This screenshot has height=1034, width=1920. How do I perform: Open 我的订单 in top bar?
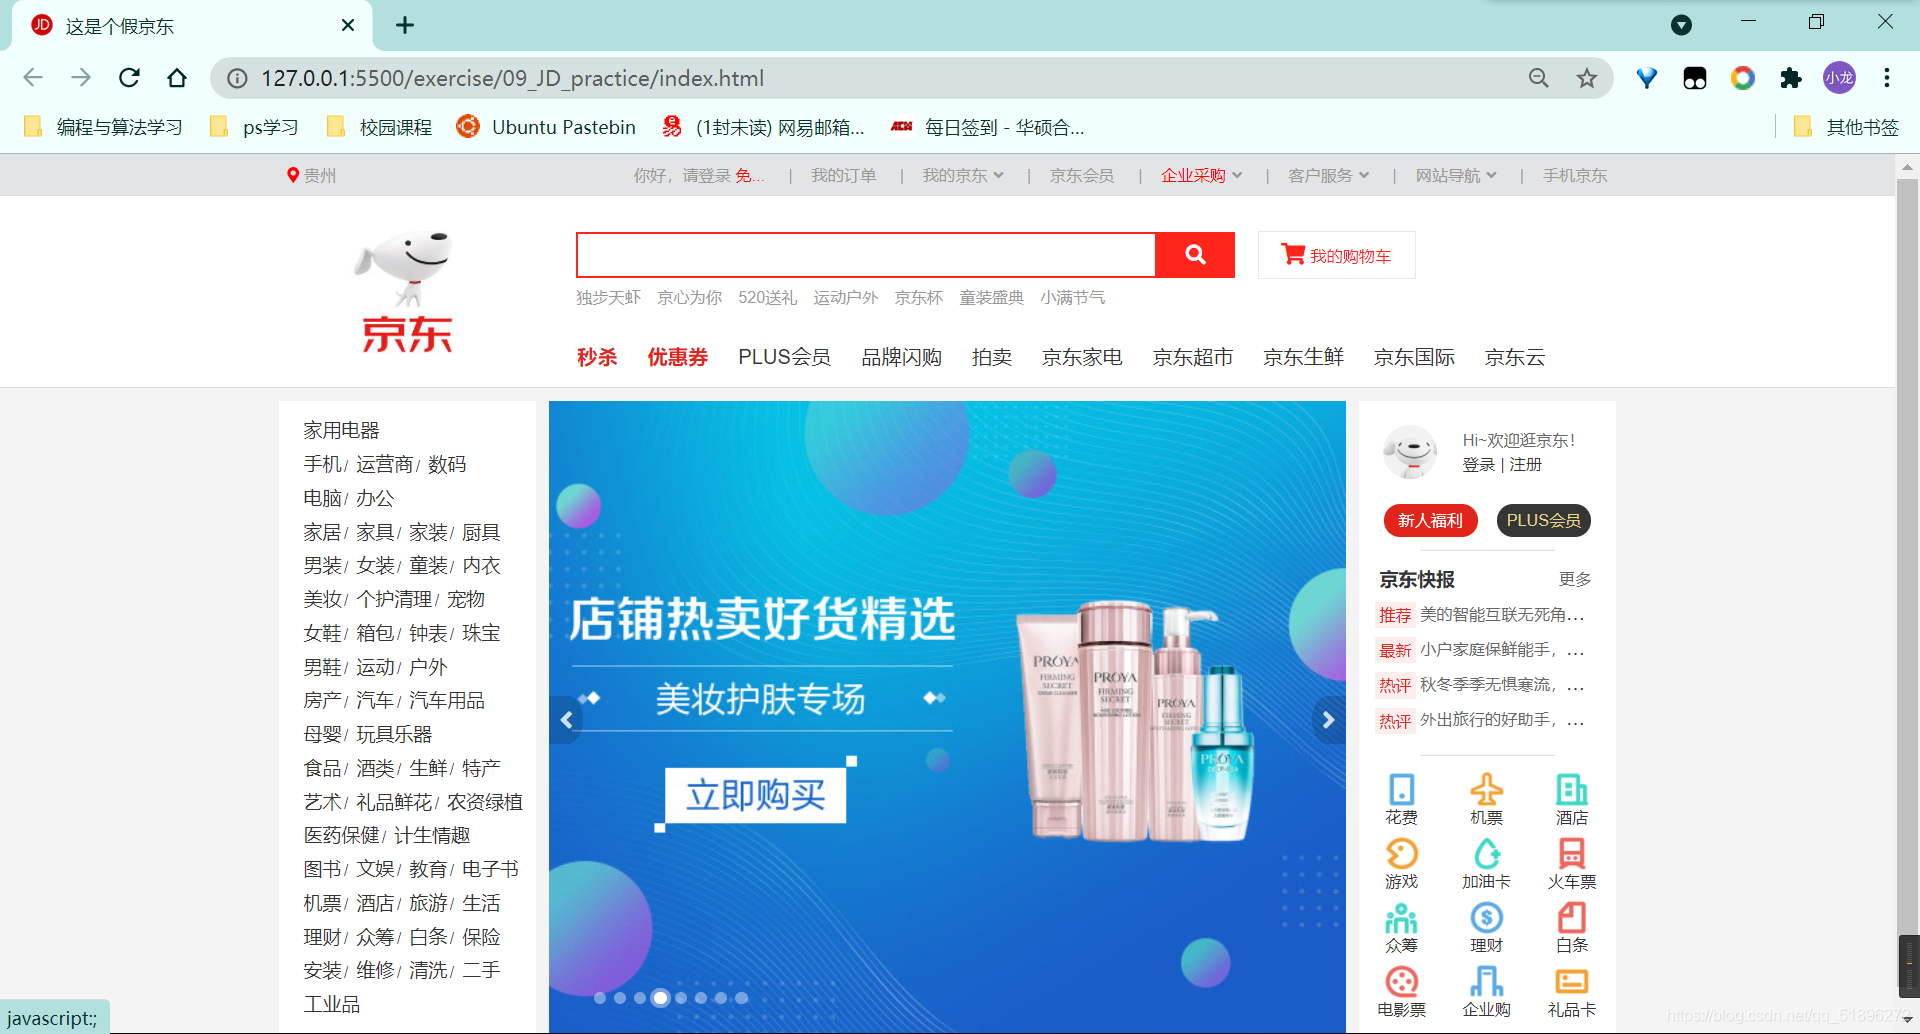click(x=843, y=175)
